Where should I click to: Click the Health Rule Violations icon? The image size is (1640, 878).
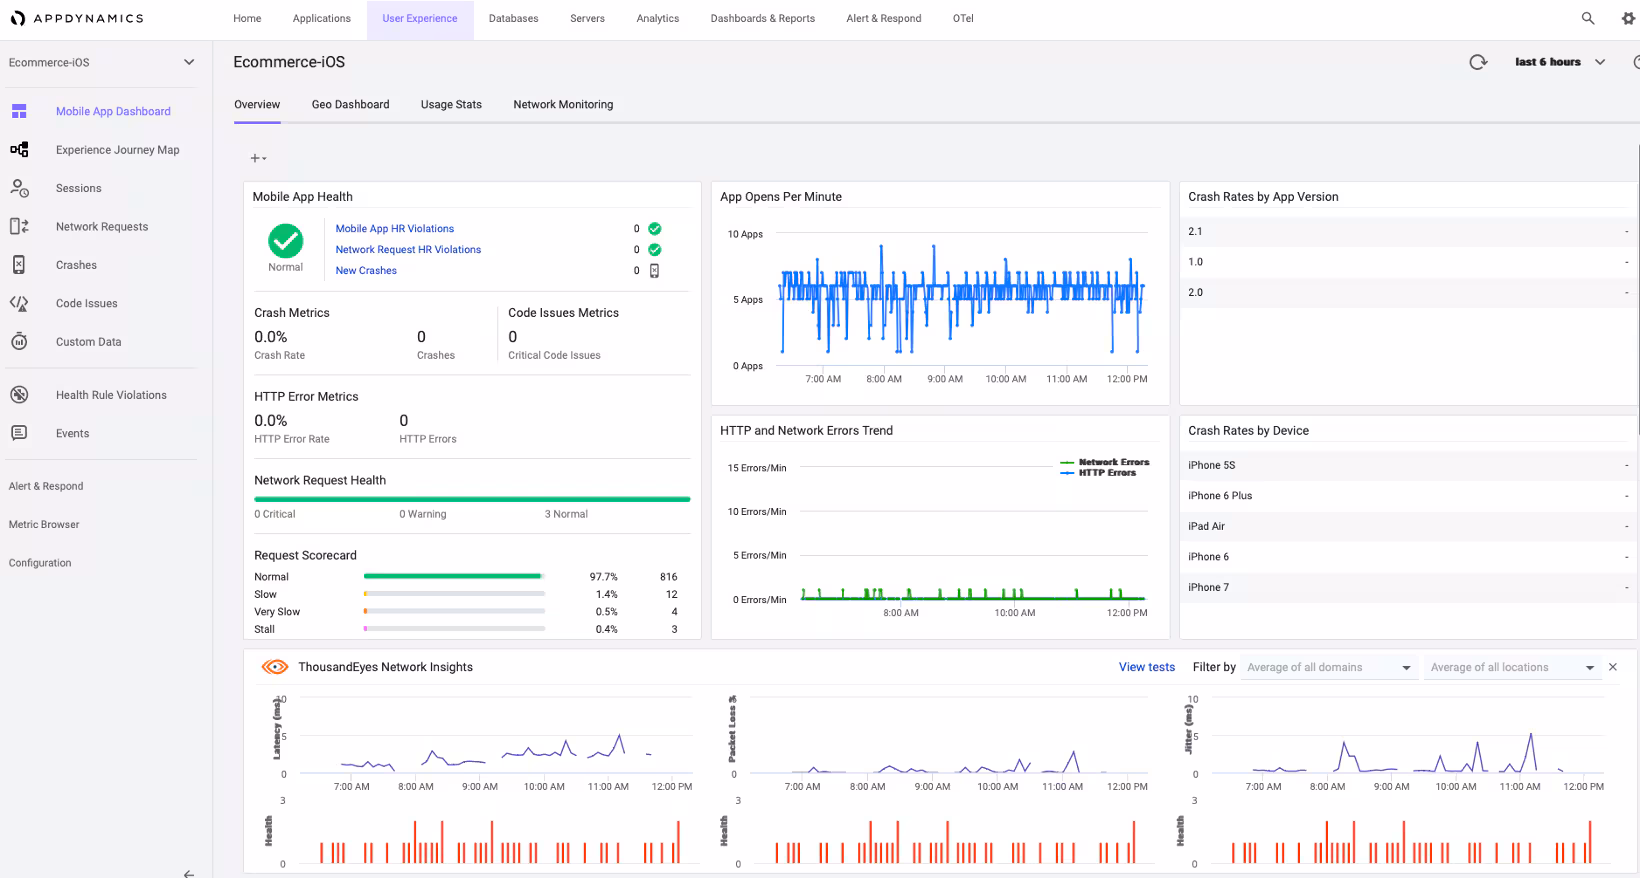(x=19, y=395)
